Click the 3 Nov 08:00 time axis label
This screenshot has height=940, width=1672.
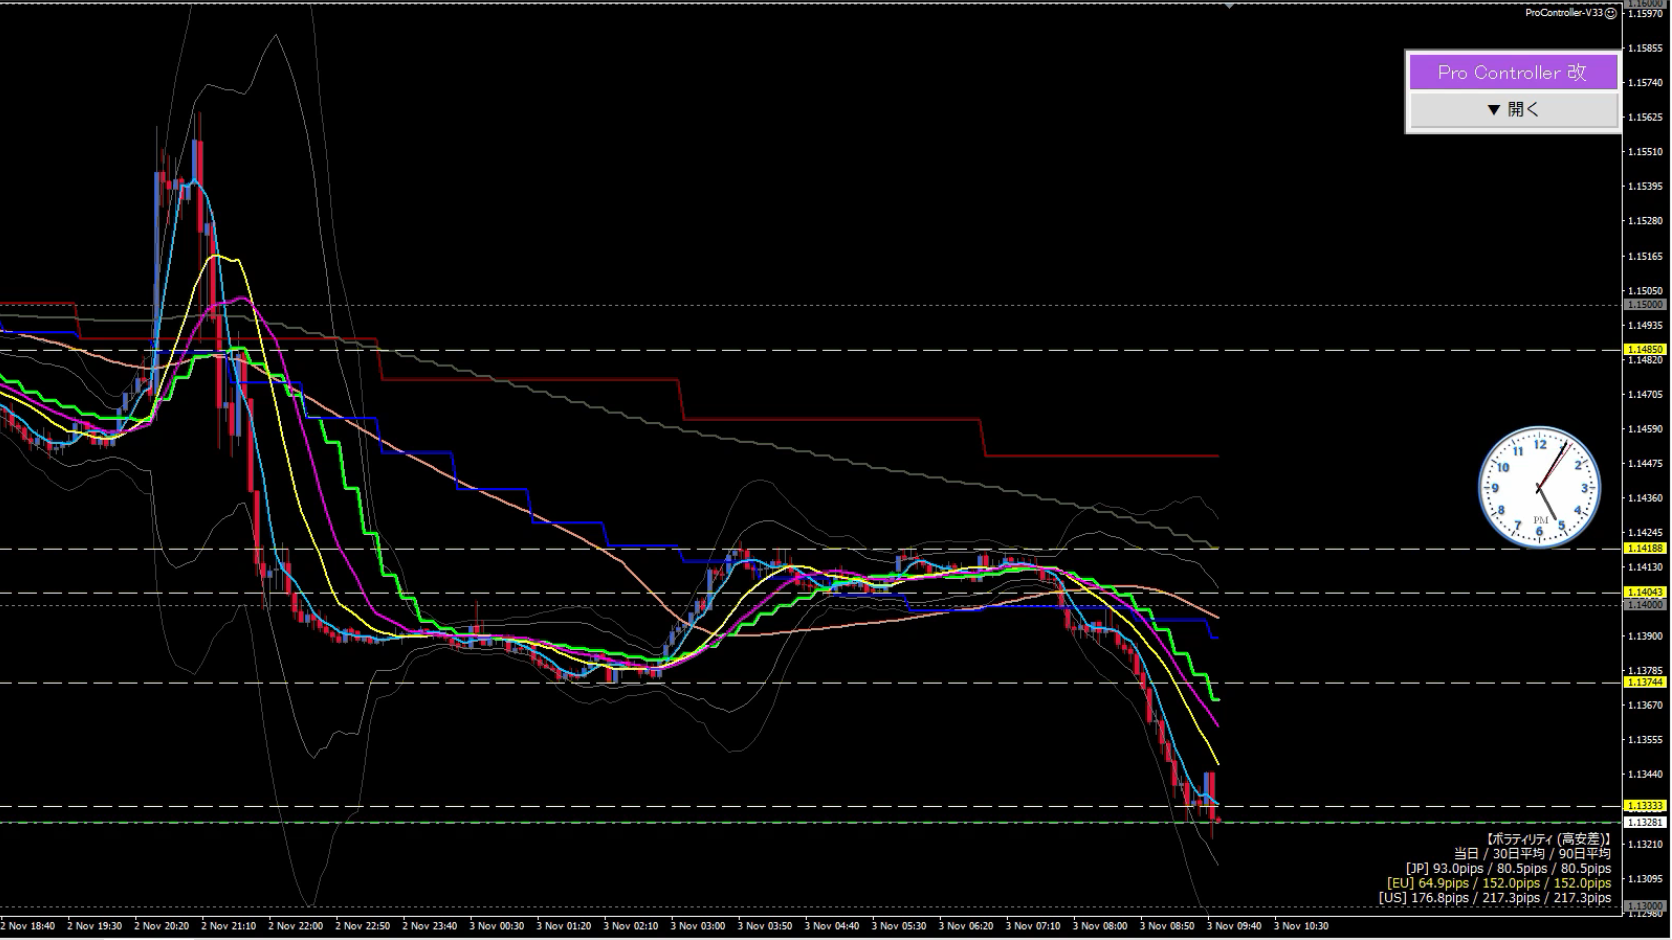(x=1099, y=926)
